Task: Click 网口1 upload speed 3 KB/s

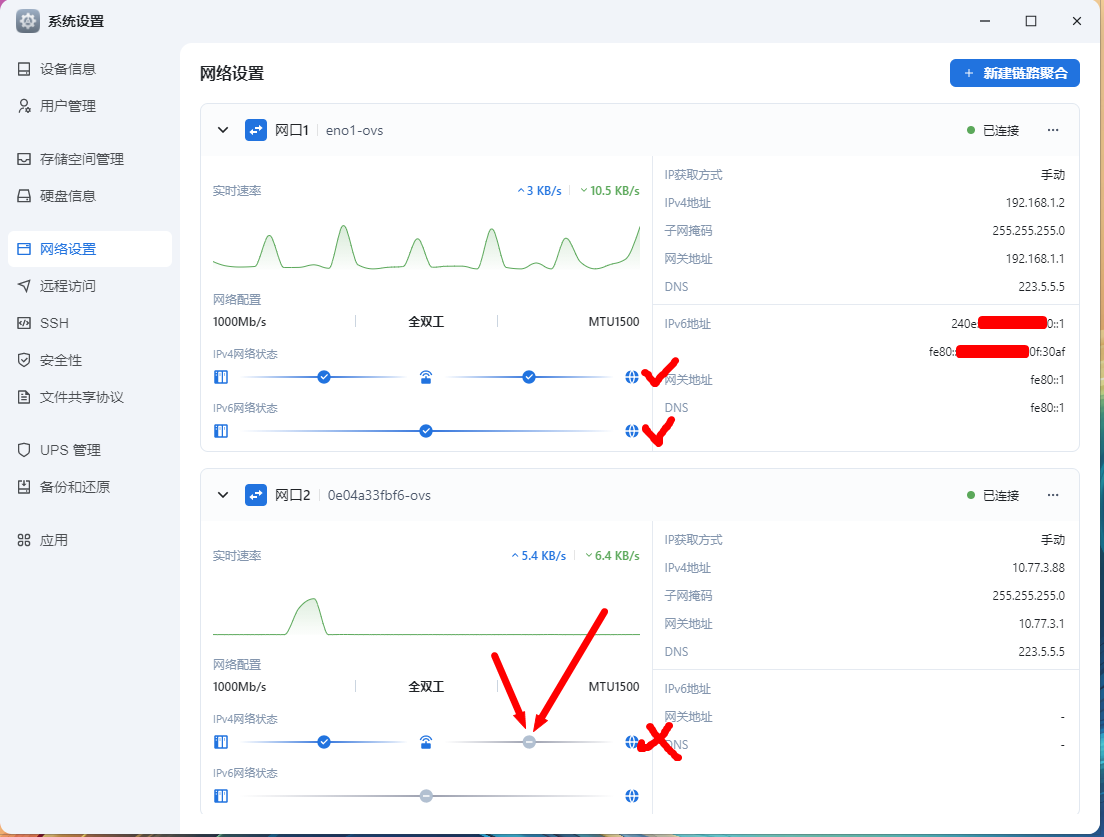Action: (539, 191)
